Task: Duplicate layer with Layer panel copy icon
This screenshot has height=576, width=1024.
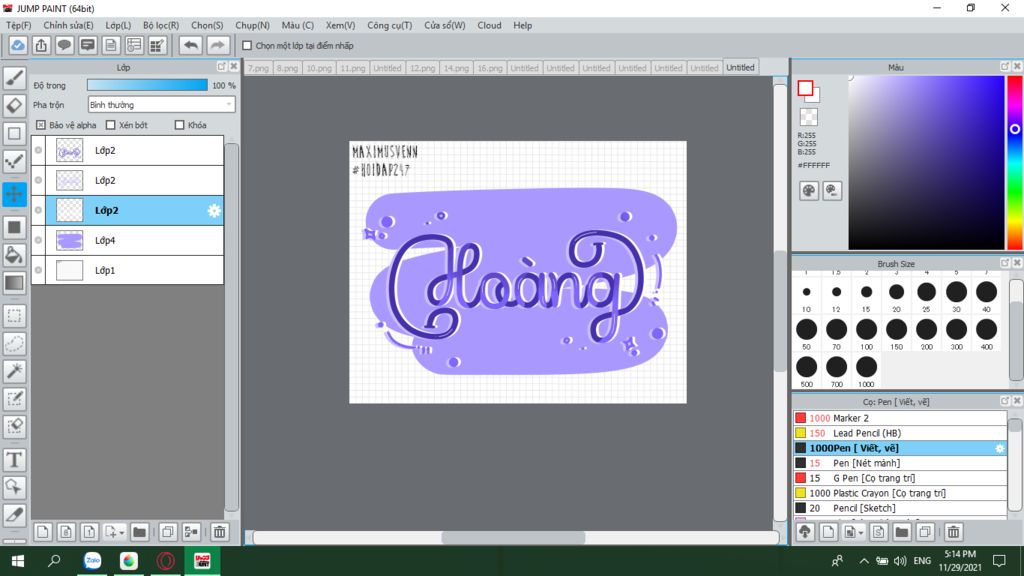Action: (x=168, y=532)
